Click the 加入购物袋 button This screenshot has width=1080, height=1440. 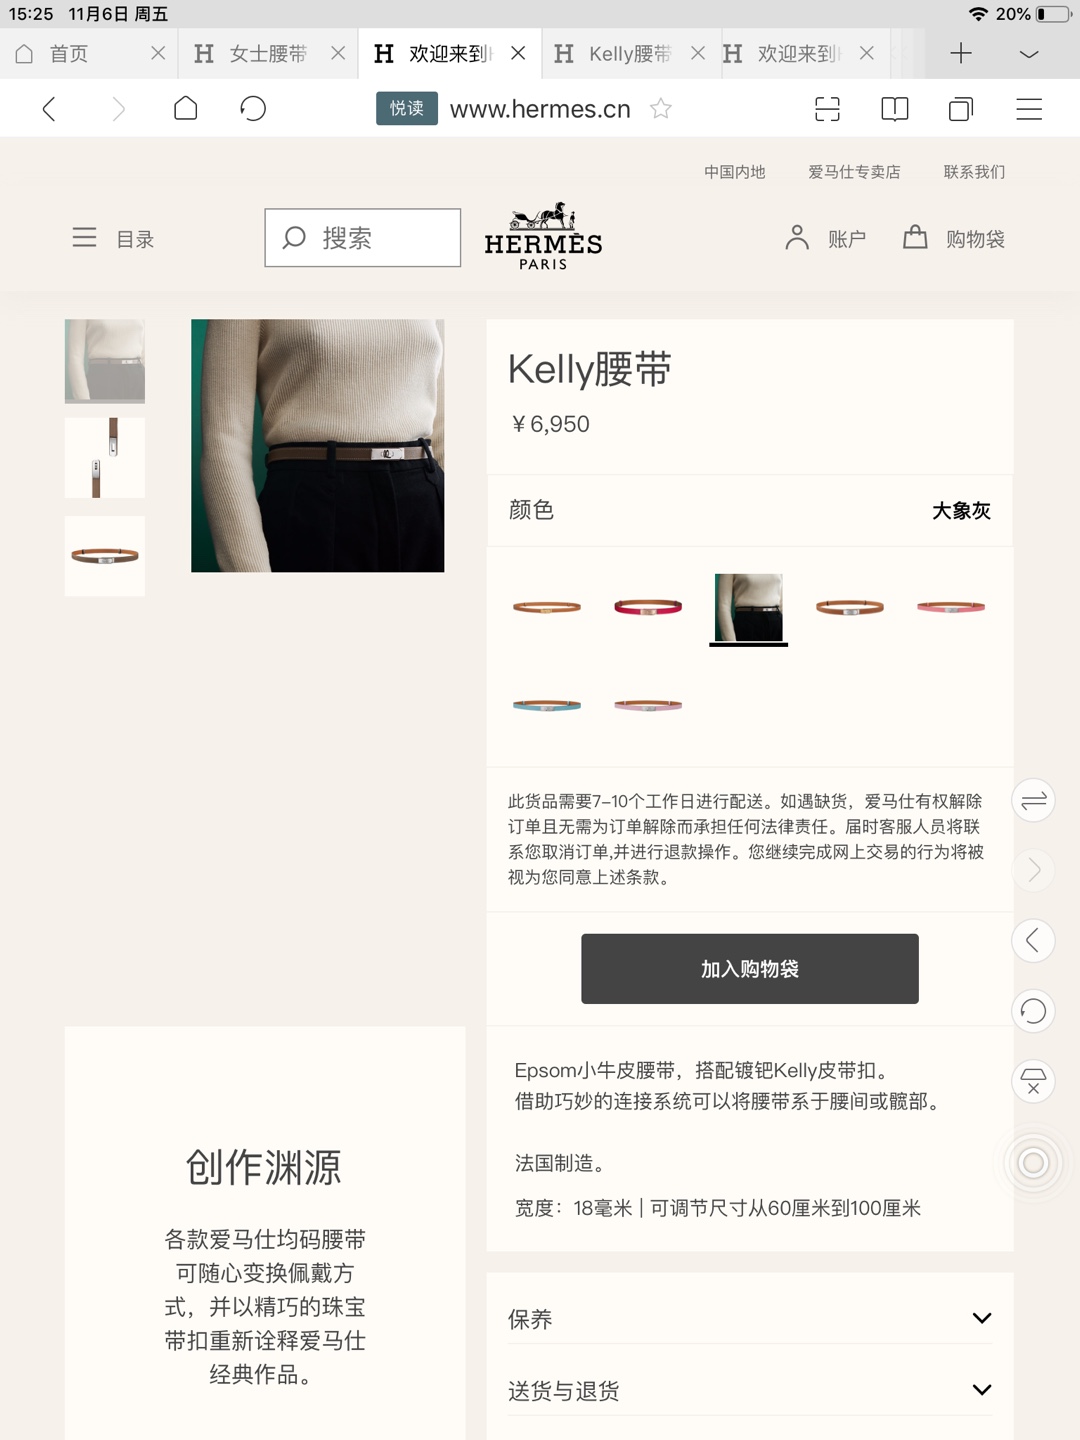tap(750, 969)
